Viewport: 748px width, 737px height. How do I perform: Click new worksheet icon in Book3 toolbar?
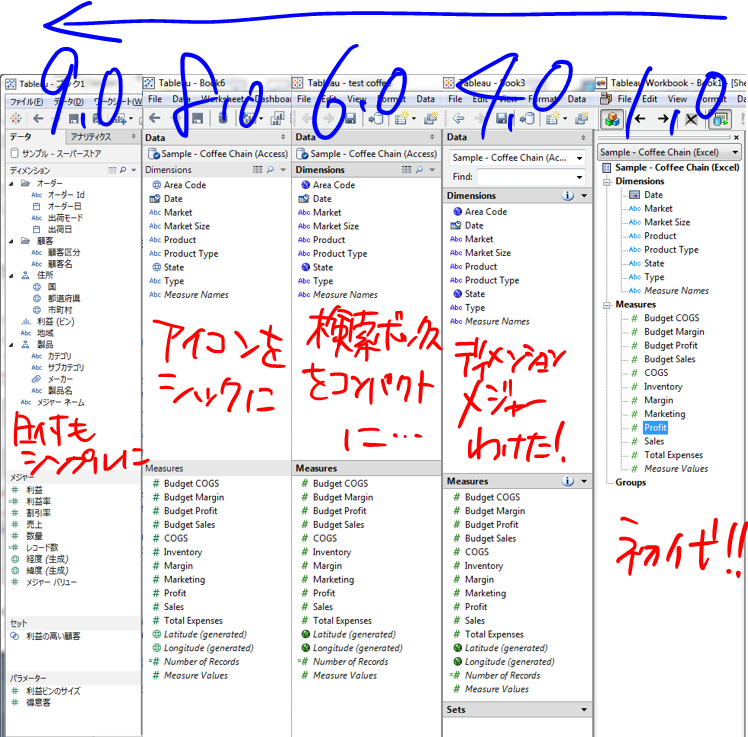click(552, 118)
